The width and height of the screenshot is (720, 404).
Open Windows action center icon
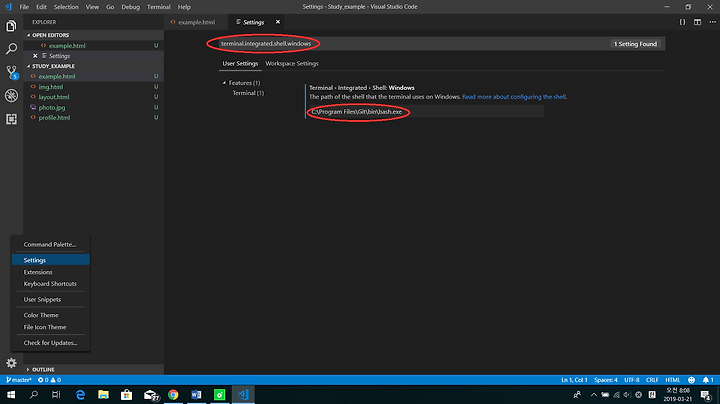706,395
